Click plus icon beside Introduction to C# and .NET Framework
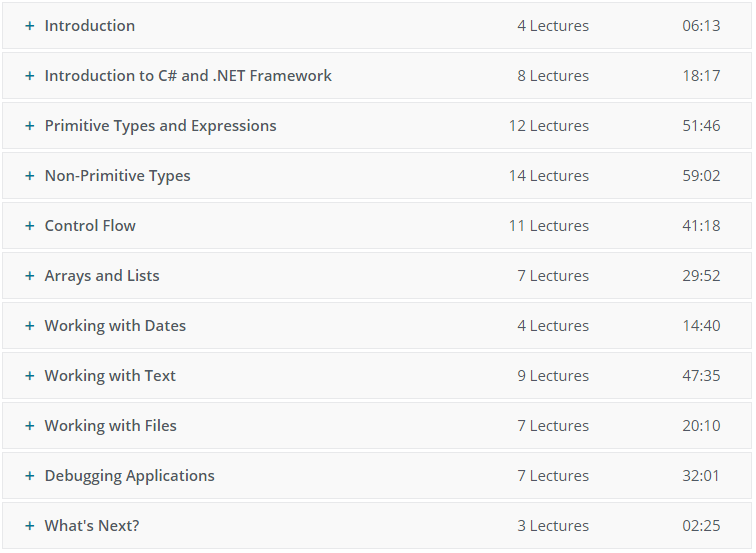Image resolution: width=756 pixels, height=553 pixels. coord(30,76)
